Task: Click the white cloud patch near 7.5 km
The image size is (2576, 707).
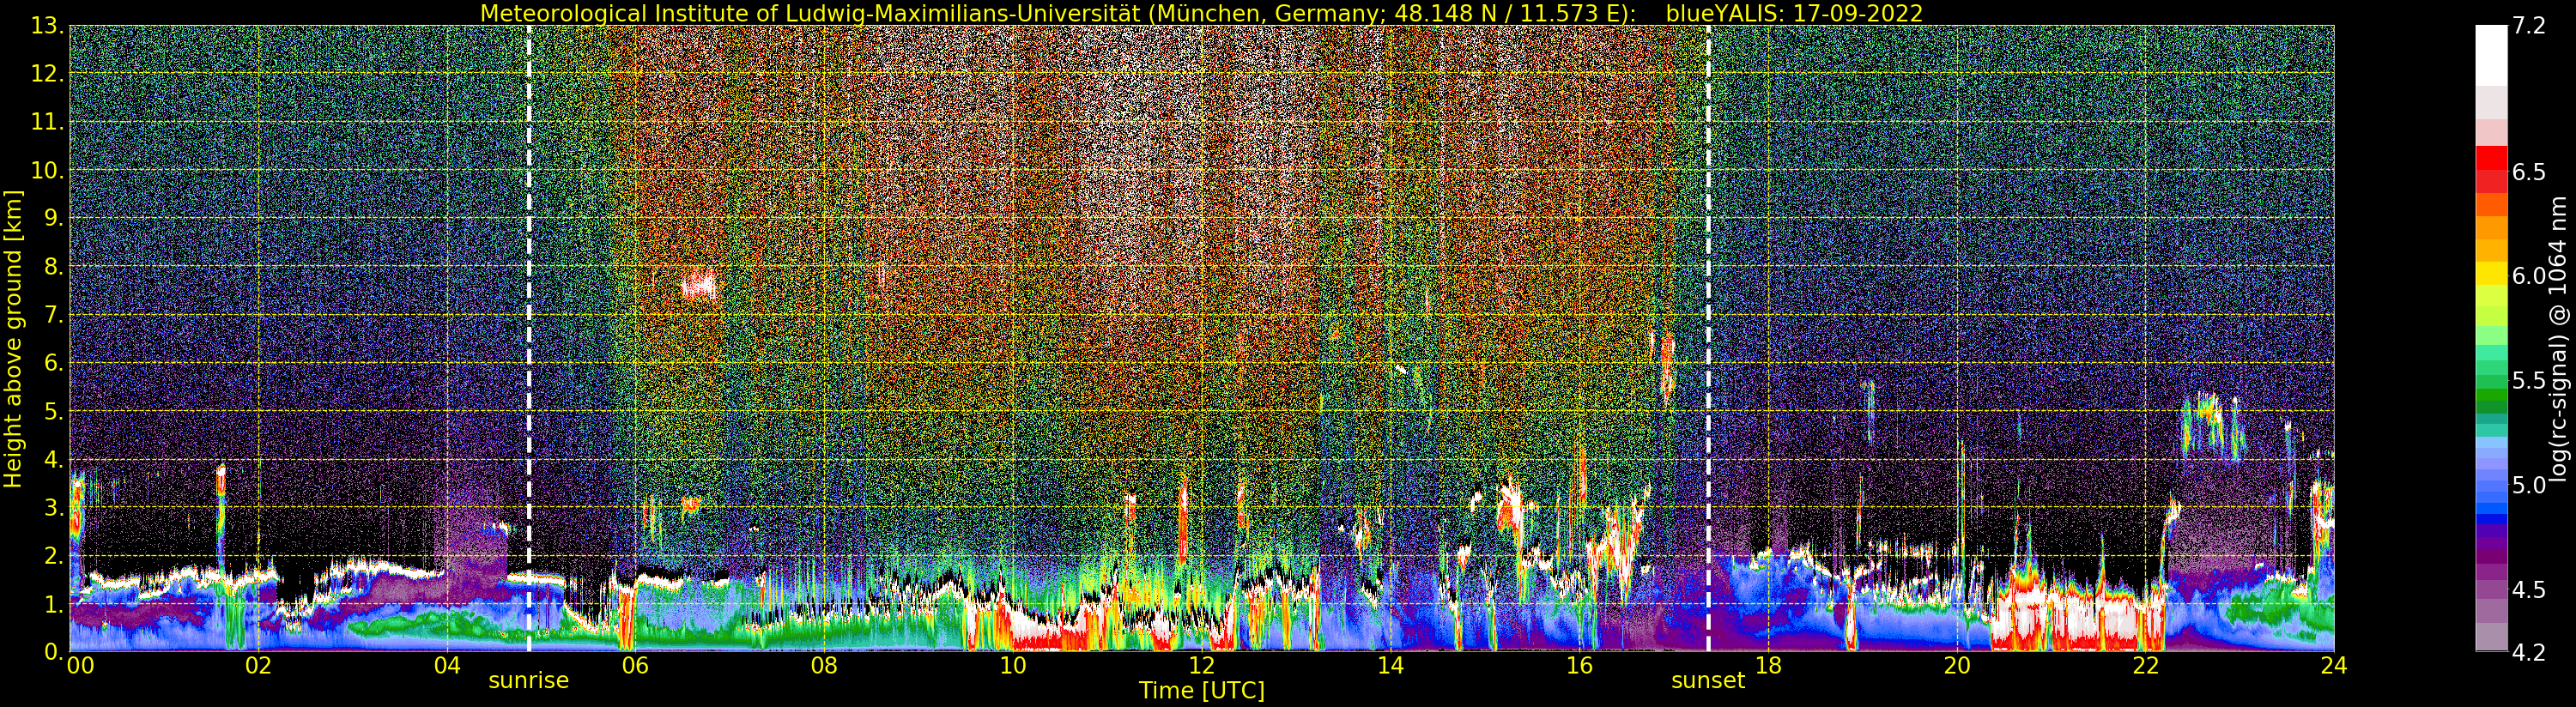Action: click(x=699, y=287)
